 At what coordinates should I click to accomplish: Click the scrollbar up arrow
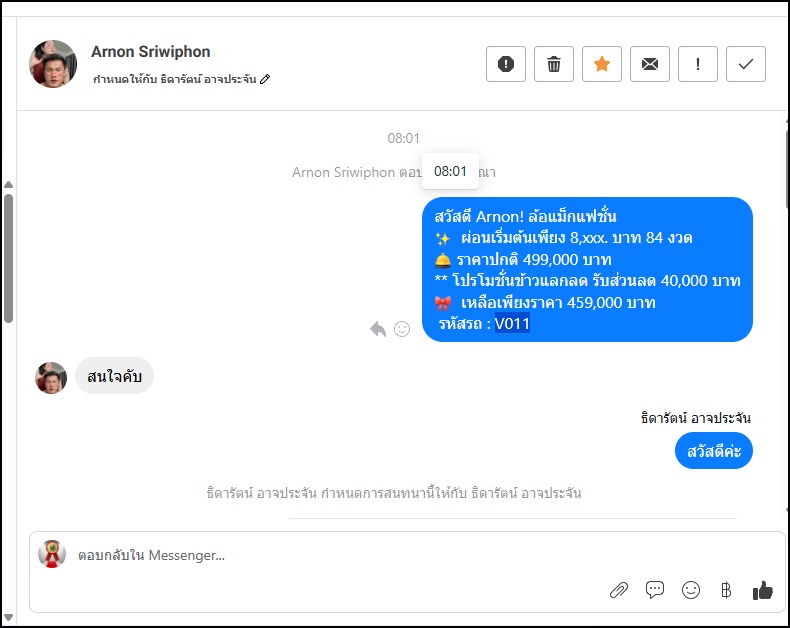click(x=9, y=184)
